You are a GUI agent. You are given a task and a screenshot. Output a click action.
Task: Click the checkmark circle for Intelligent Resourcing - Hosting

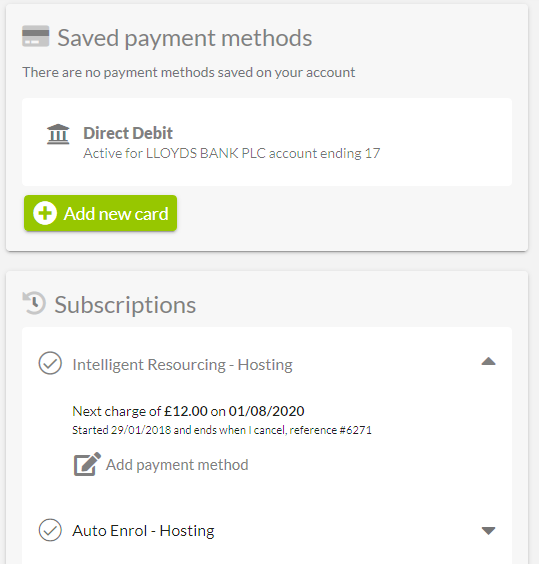point(50,363)
